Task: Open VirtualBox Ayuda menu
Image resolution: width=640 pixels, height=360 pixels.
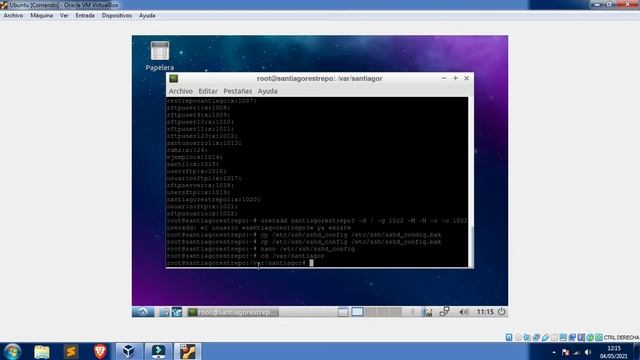Action: 147,16
